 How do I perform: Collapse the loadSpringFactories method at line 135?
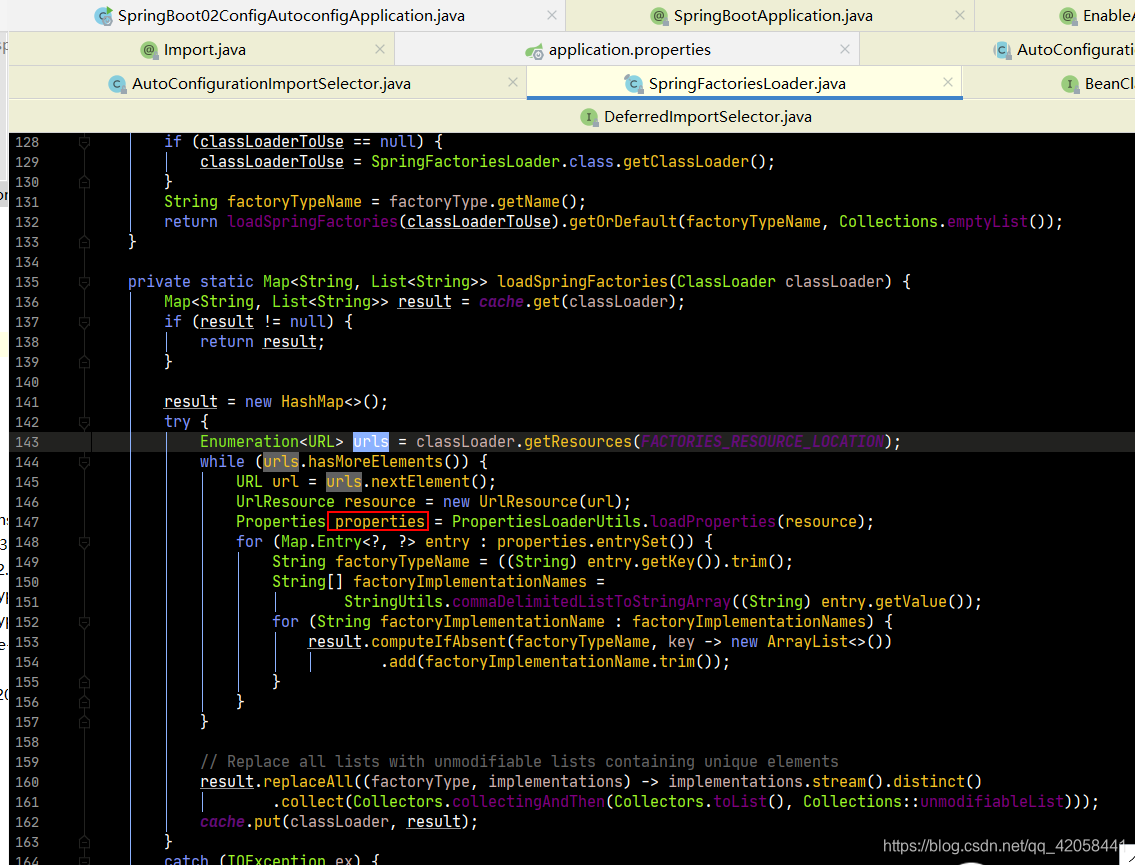tap(84, 281)
